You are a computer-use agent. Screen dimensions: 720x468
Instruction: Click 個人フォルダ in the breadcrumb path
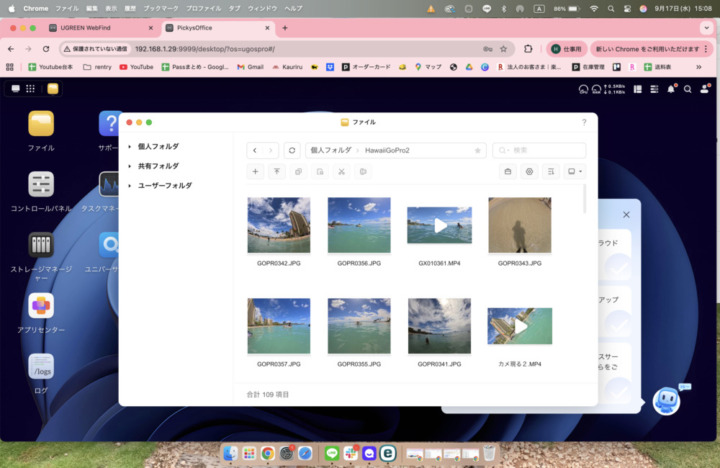click(330, 150)
